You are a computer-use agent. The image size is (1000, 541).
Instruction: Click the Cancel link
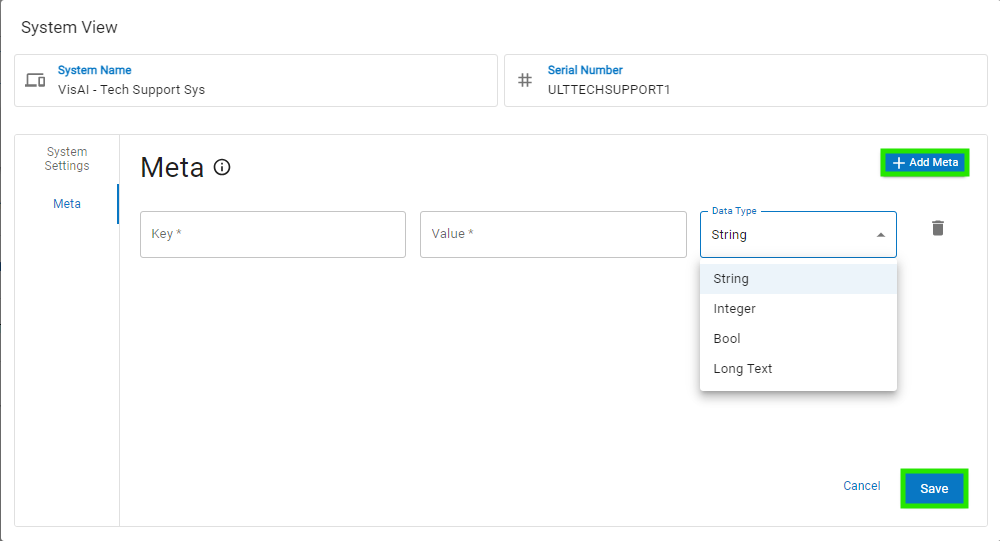[861, 486]
